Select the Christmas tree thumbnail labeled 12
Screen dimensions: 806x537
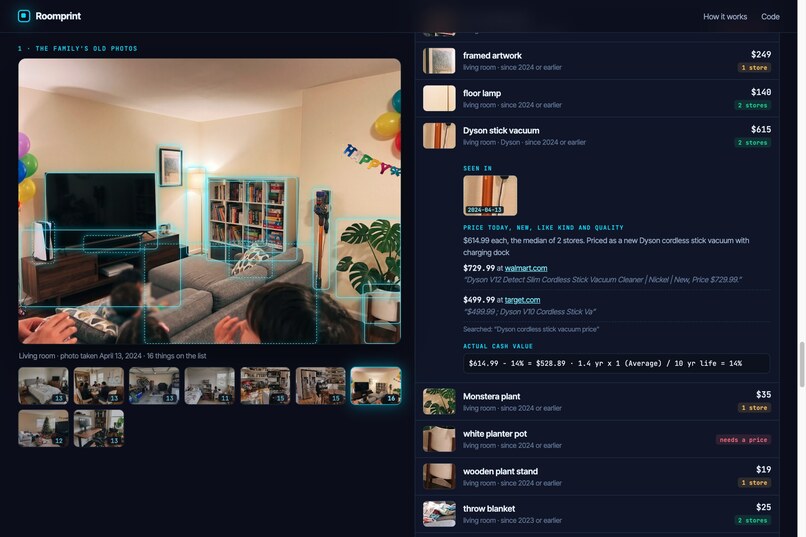coord(43,428)
